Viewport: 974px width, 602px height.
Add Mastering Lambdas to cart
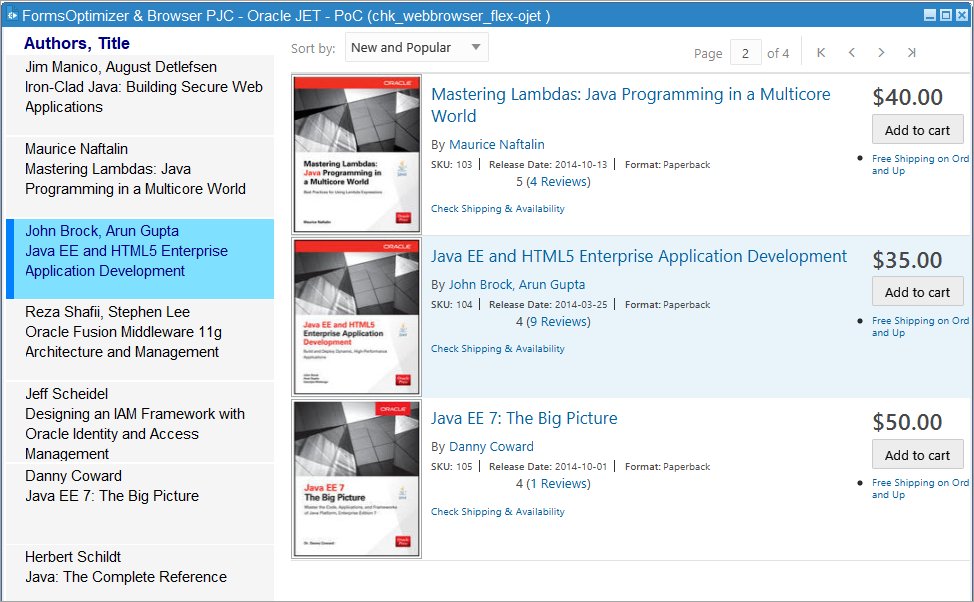coord(917,130)
